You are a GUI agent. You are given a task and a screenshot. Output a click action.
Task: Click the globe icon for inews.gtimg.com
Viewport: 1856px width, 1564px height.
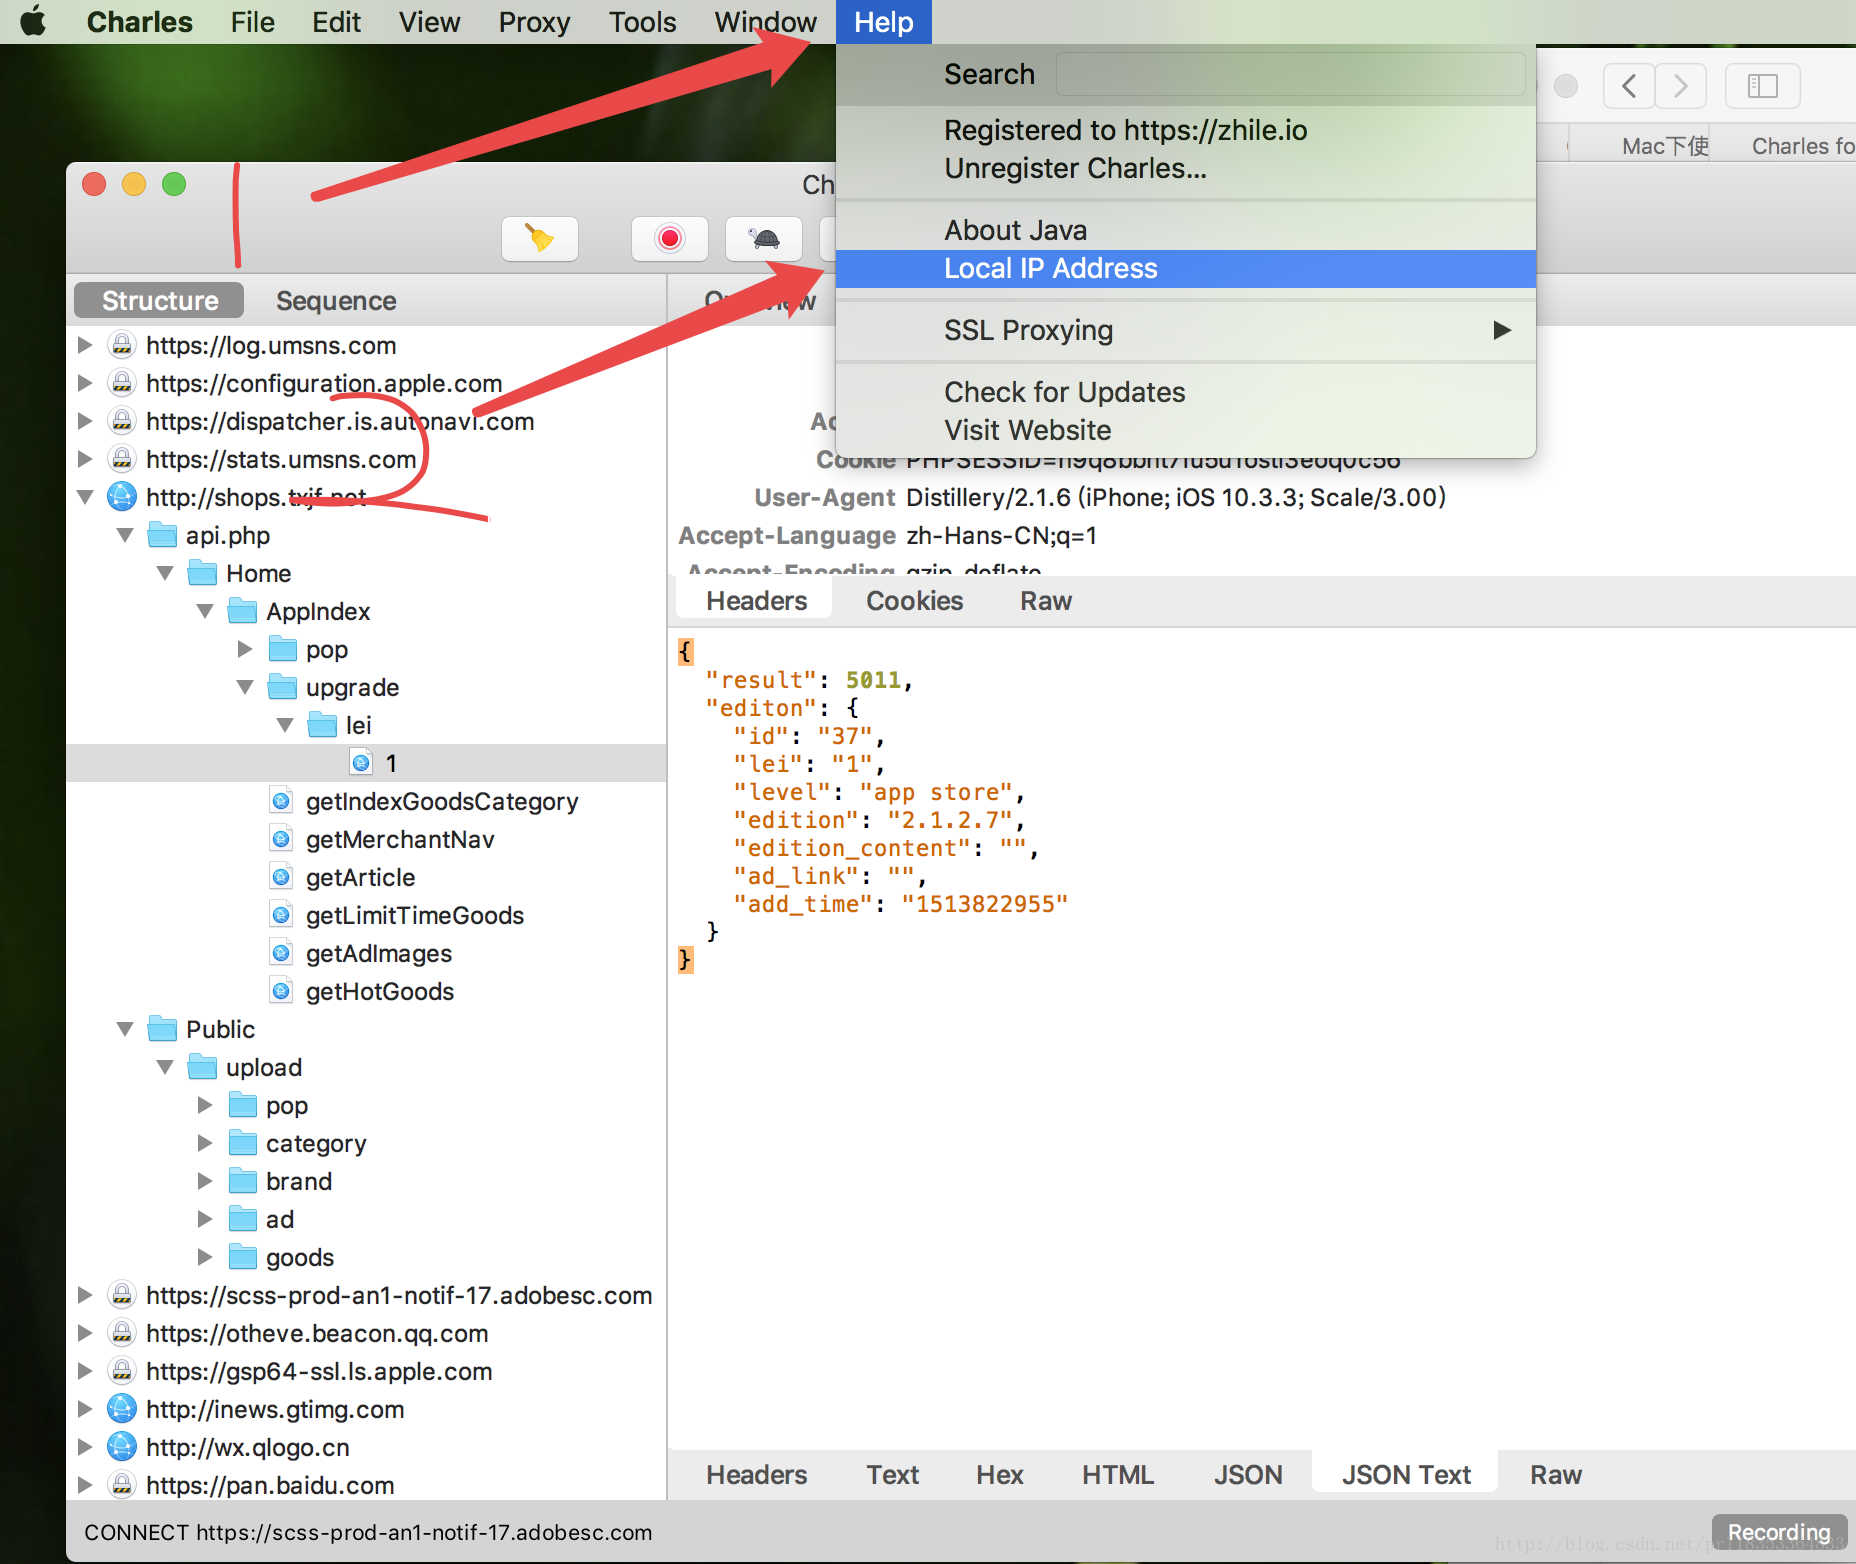[x=122, y=1409]
